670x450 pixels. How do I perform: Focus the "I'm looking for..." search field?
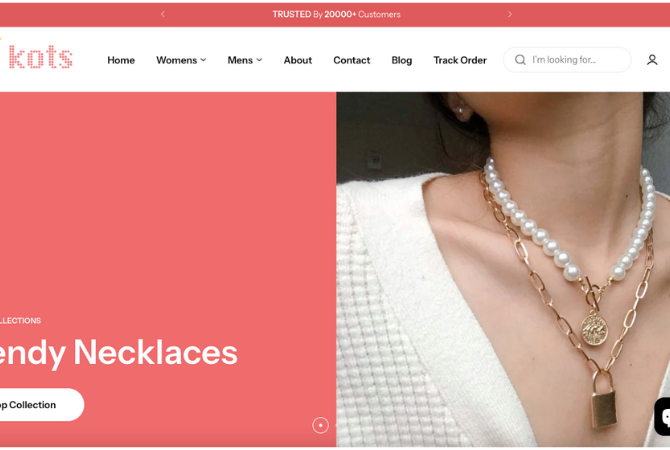coord(567,60)
